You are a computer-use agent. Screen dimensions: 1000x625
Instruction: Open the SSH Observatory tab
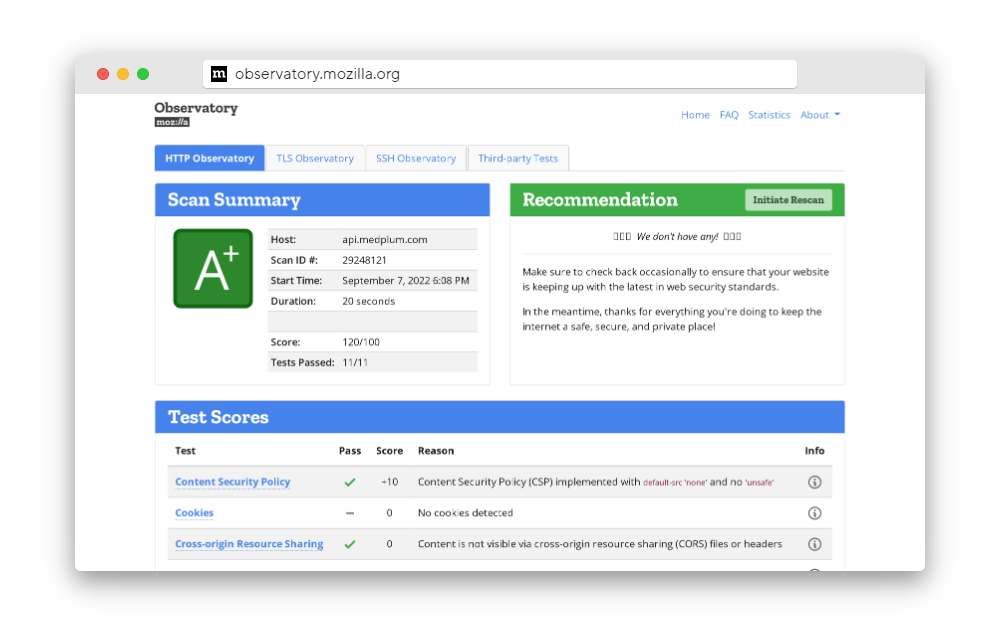pyautogui.click(x=416, y=158)
